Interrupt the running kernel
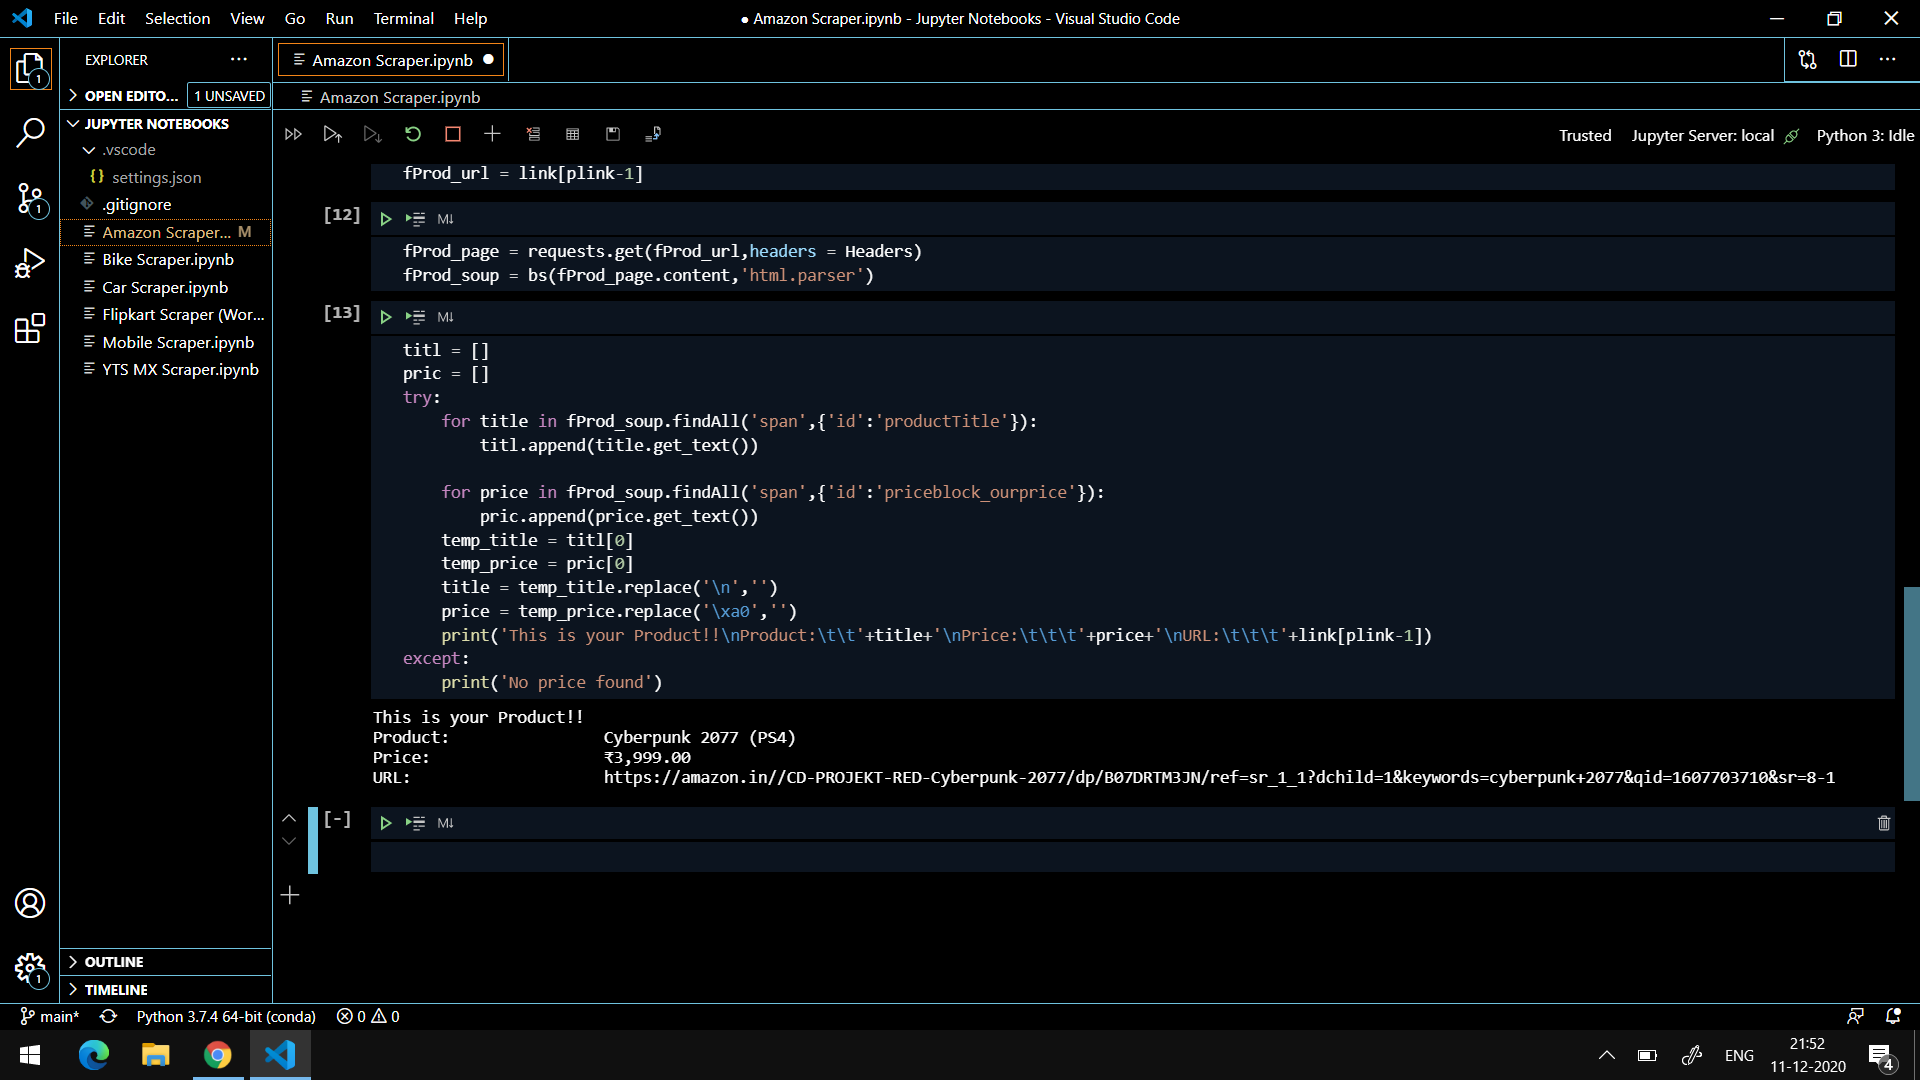1920x1080 pixels. point(453,133)
